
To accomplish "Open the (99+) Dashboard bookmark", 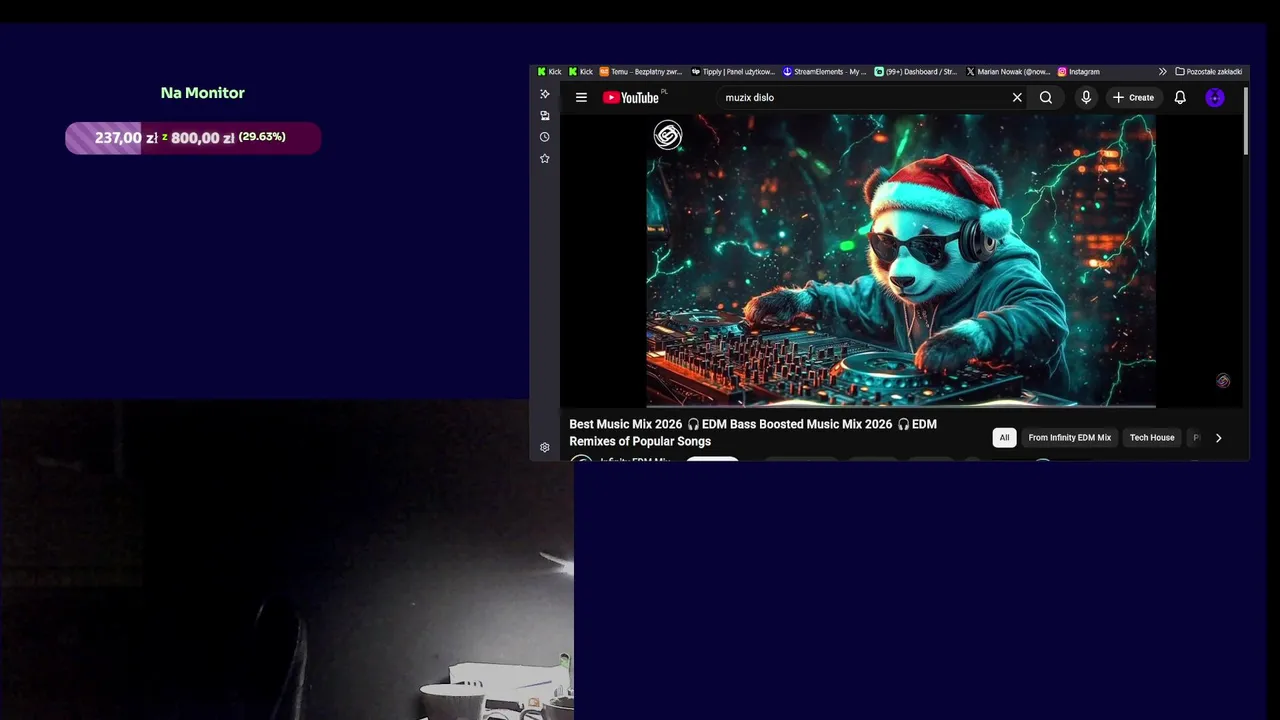I will (x=916, y=72).
